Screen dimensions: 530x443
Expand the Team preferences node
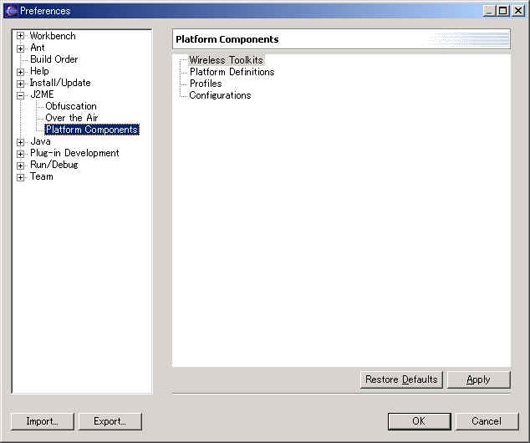pyautogui.click(x=21, y=177)
